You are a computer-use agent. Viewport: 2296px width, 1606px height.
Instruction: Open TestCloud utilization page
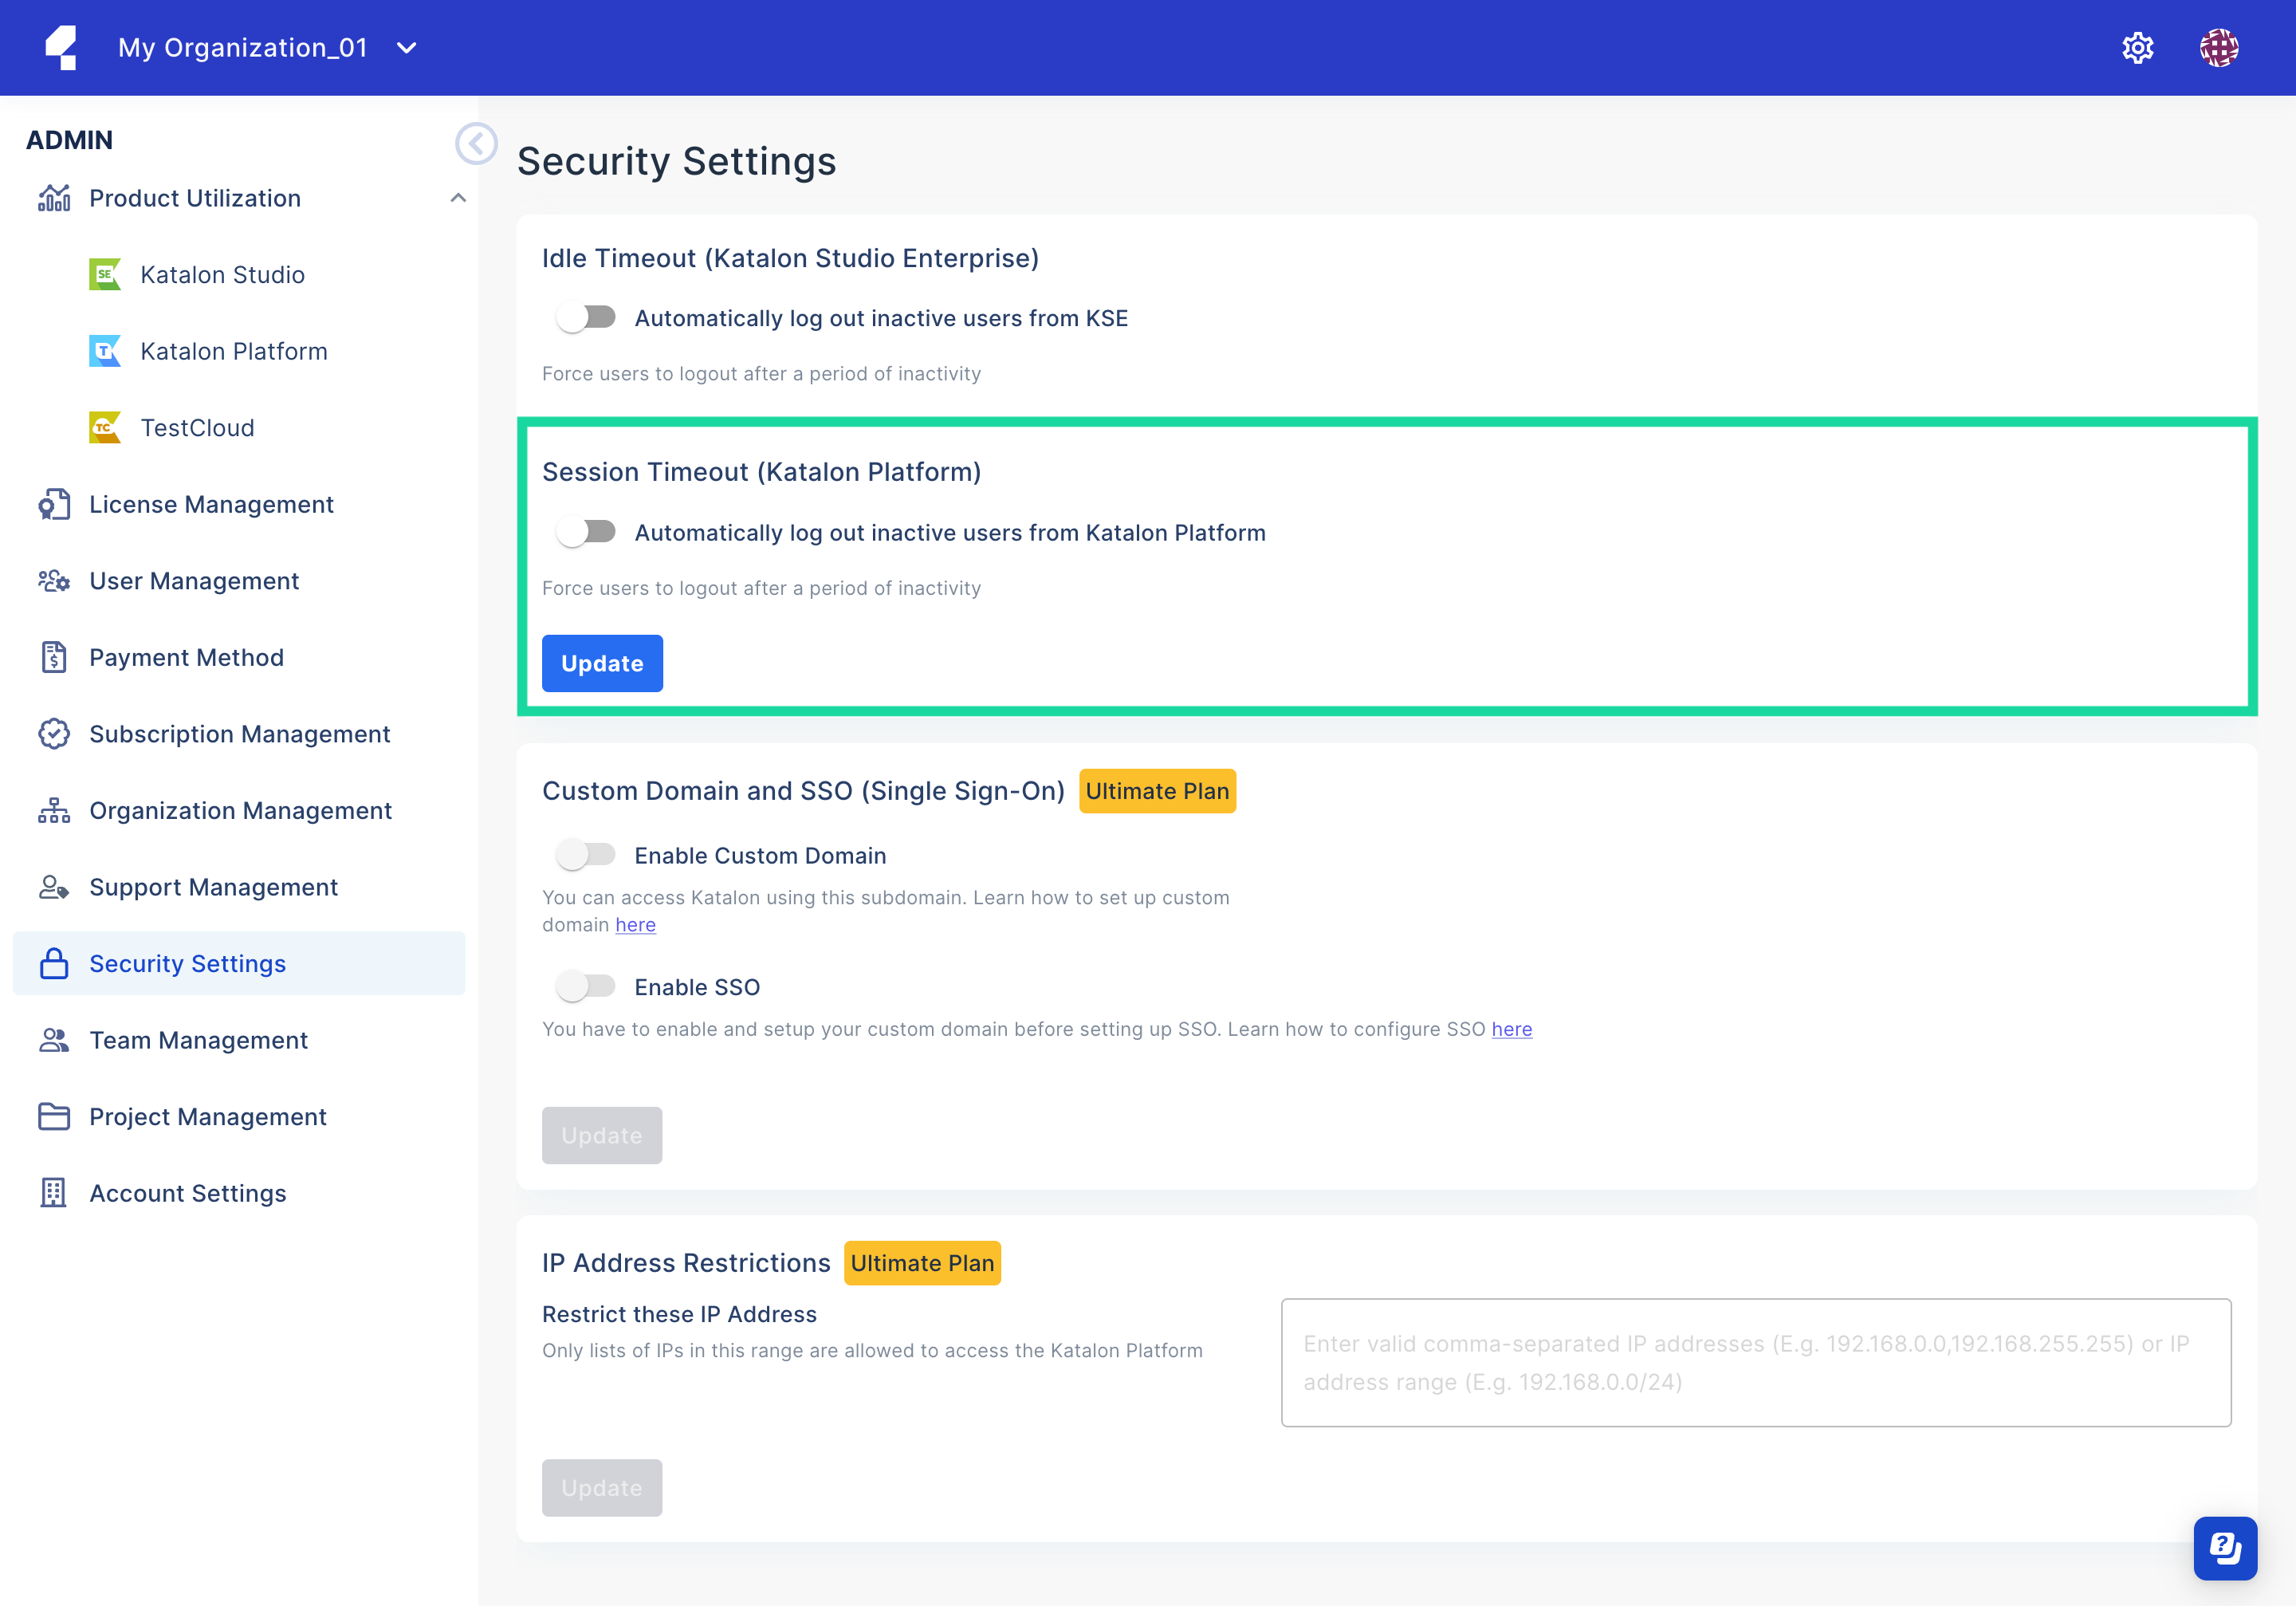click(x=197, y=427)
